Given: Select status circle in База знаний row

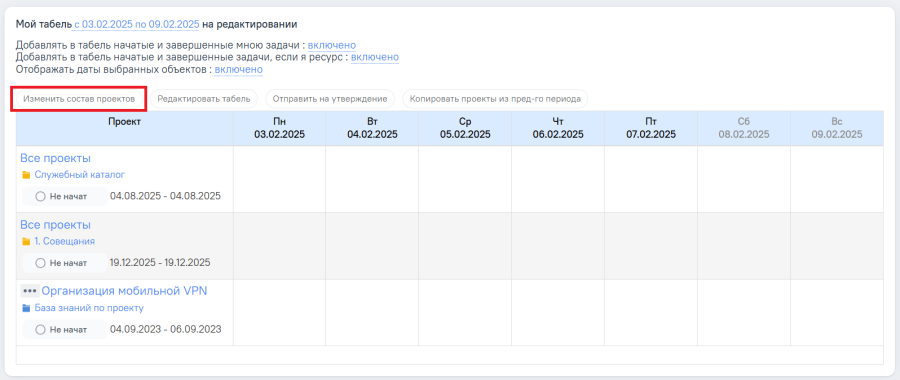Looking at the screenshot, I should coord(40,329).
